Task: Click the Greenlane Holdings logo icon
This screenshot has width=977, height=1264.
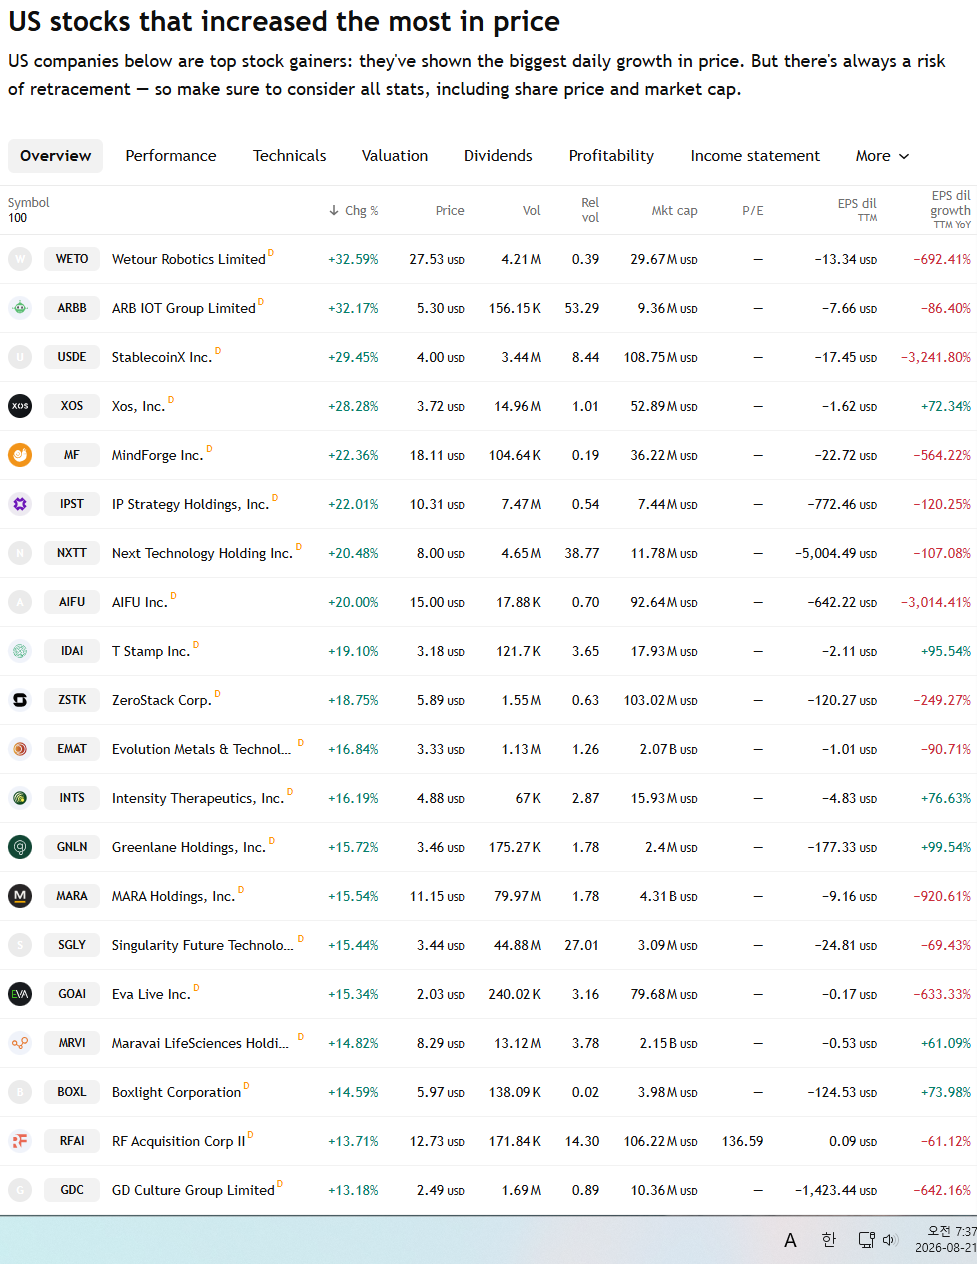Action: (x=20, y=847)
